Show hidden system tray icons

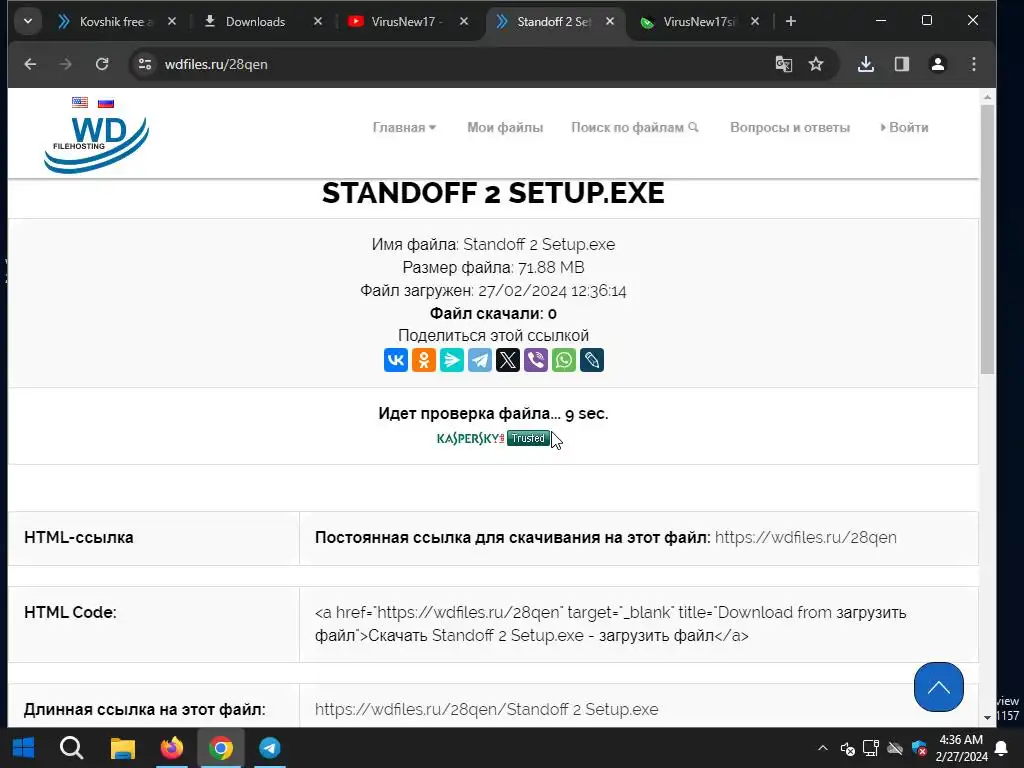(x=823, y=748)
